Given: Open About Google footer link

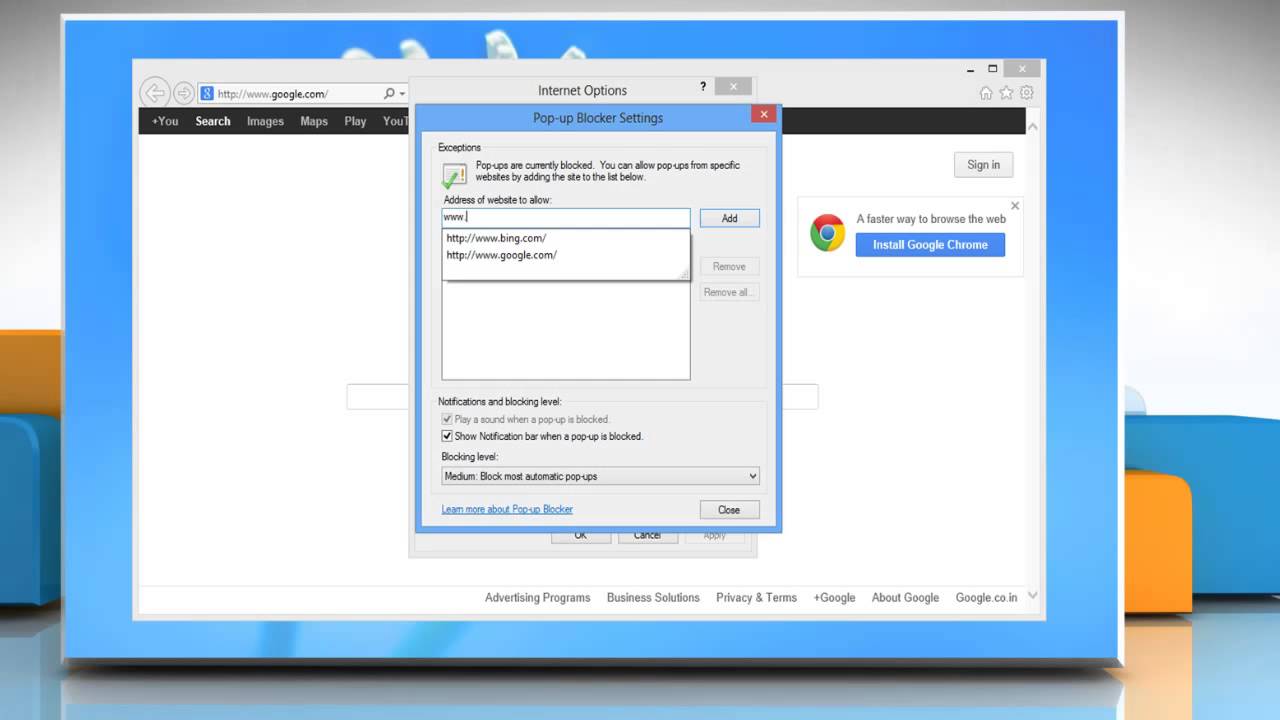Looking at the screenshot, I should click(x=905, y=597).
